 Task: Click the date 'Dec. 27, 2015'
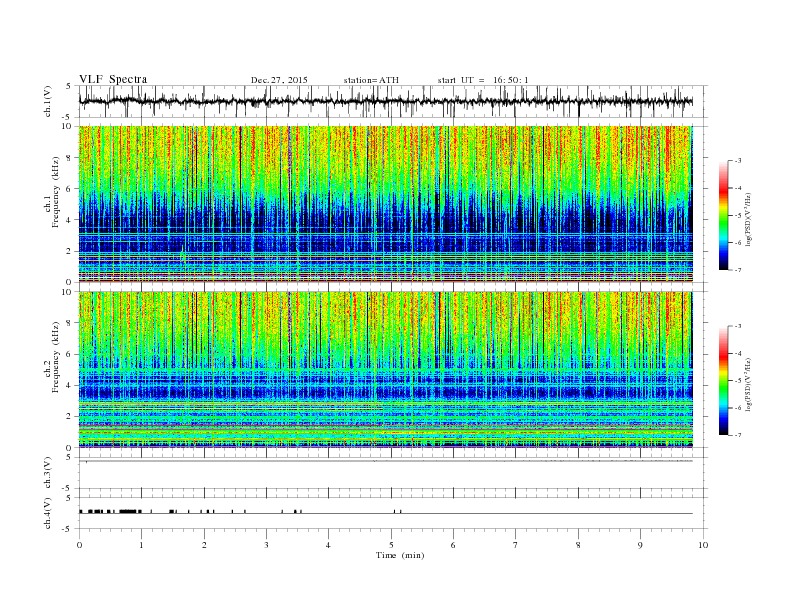pyautogui.click(x=279, y=80)
